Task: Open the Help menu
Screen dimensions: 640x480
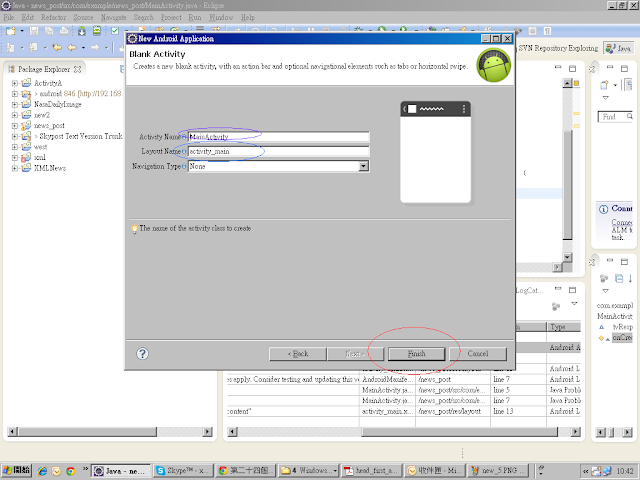Action: pyautogui.click(x=248, y=17)
